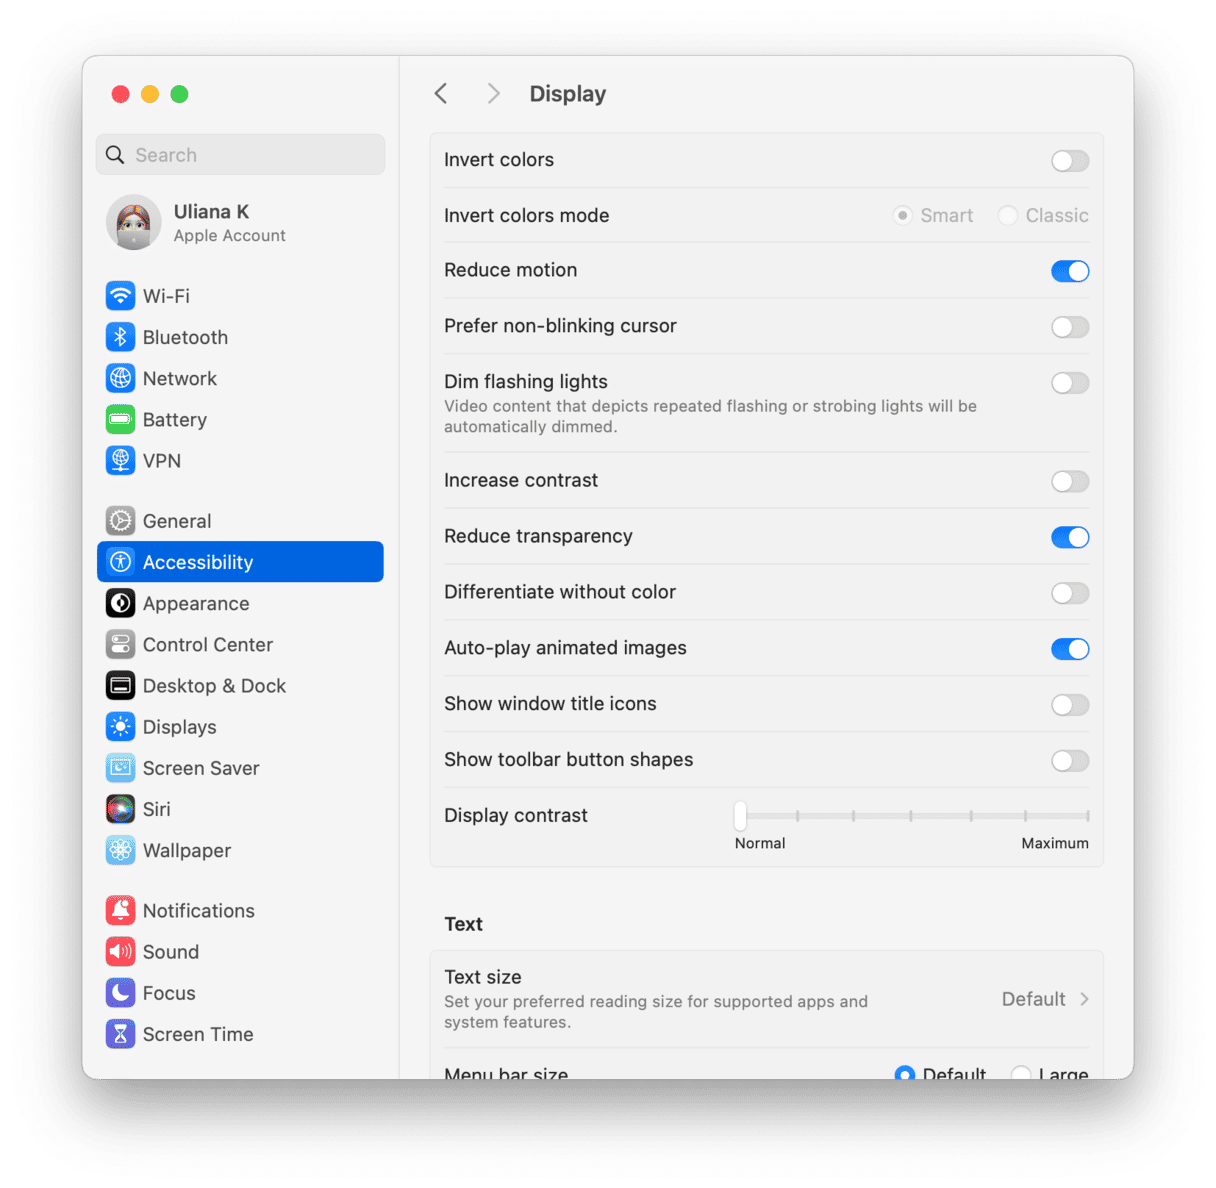
Task: Click the Desktop & Dock icon
Action: (120, 685)
